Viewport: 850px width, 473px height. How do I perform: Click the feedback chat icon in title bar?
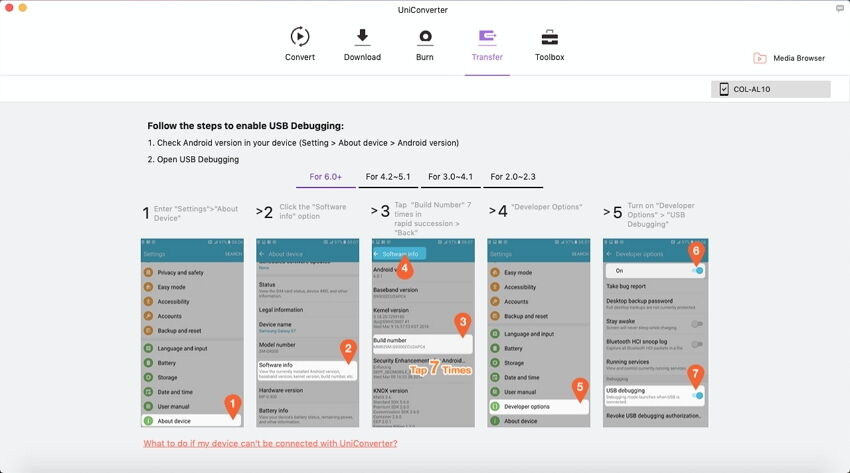tap(840, 9)
